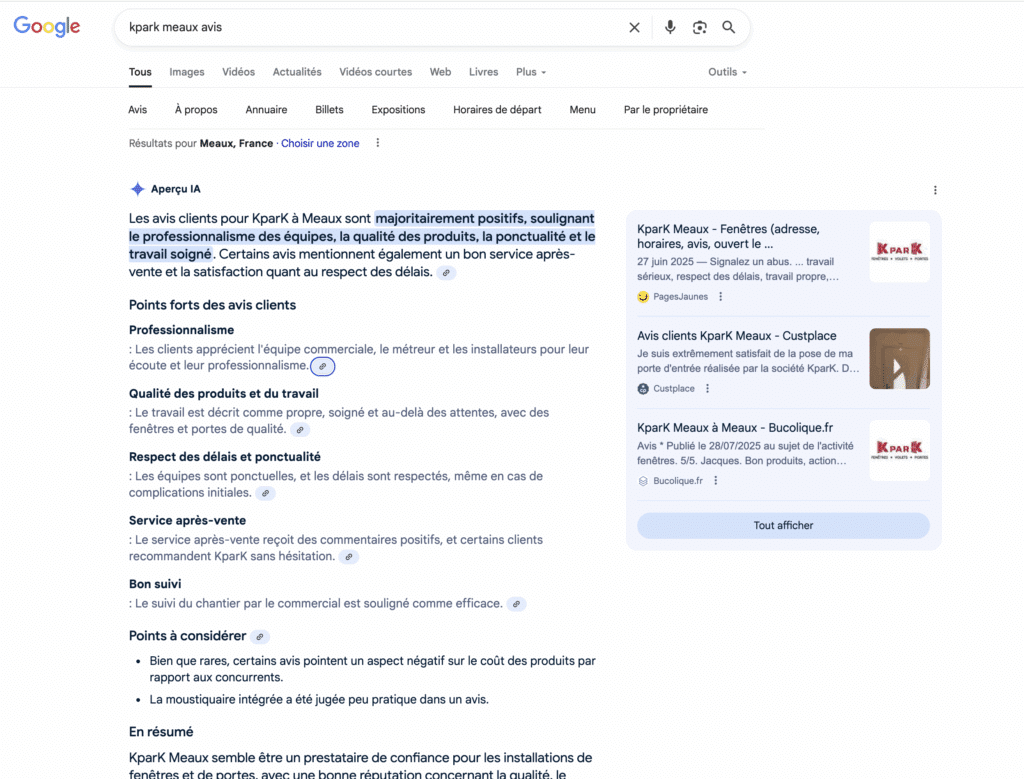Click the Tout afficher button
Screen dimensions: 1024x779
[x=783, y=525]
